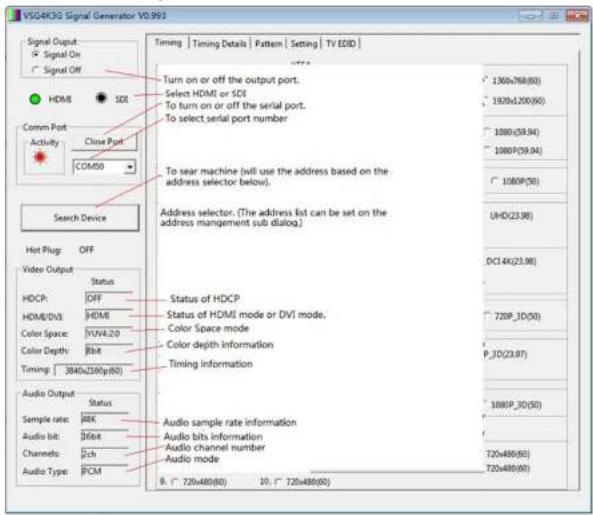Screen dimensions: 593x515
Task: Click the VSG4K3G application icon in title bar
Action: (x=14, y=16)
